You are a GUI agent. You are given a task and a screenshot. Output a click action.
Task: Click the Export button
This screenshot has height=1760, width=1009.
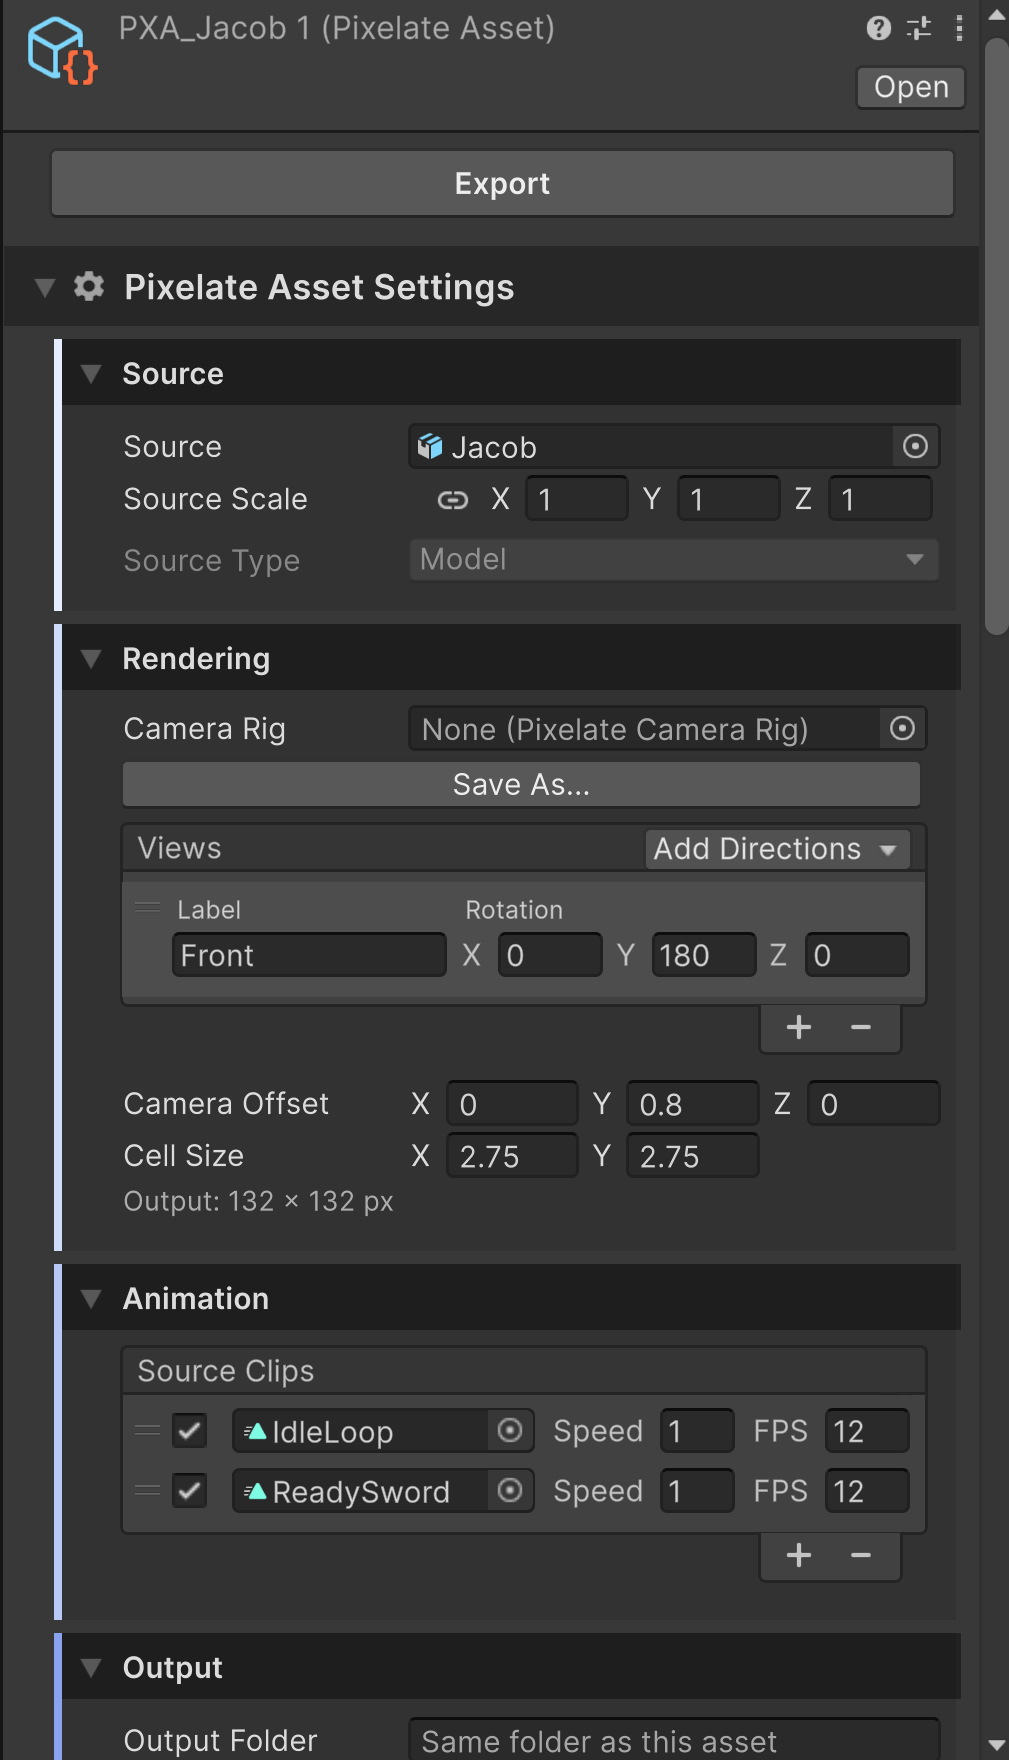point(502,184)
